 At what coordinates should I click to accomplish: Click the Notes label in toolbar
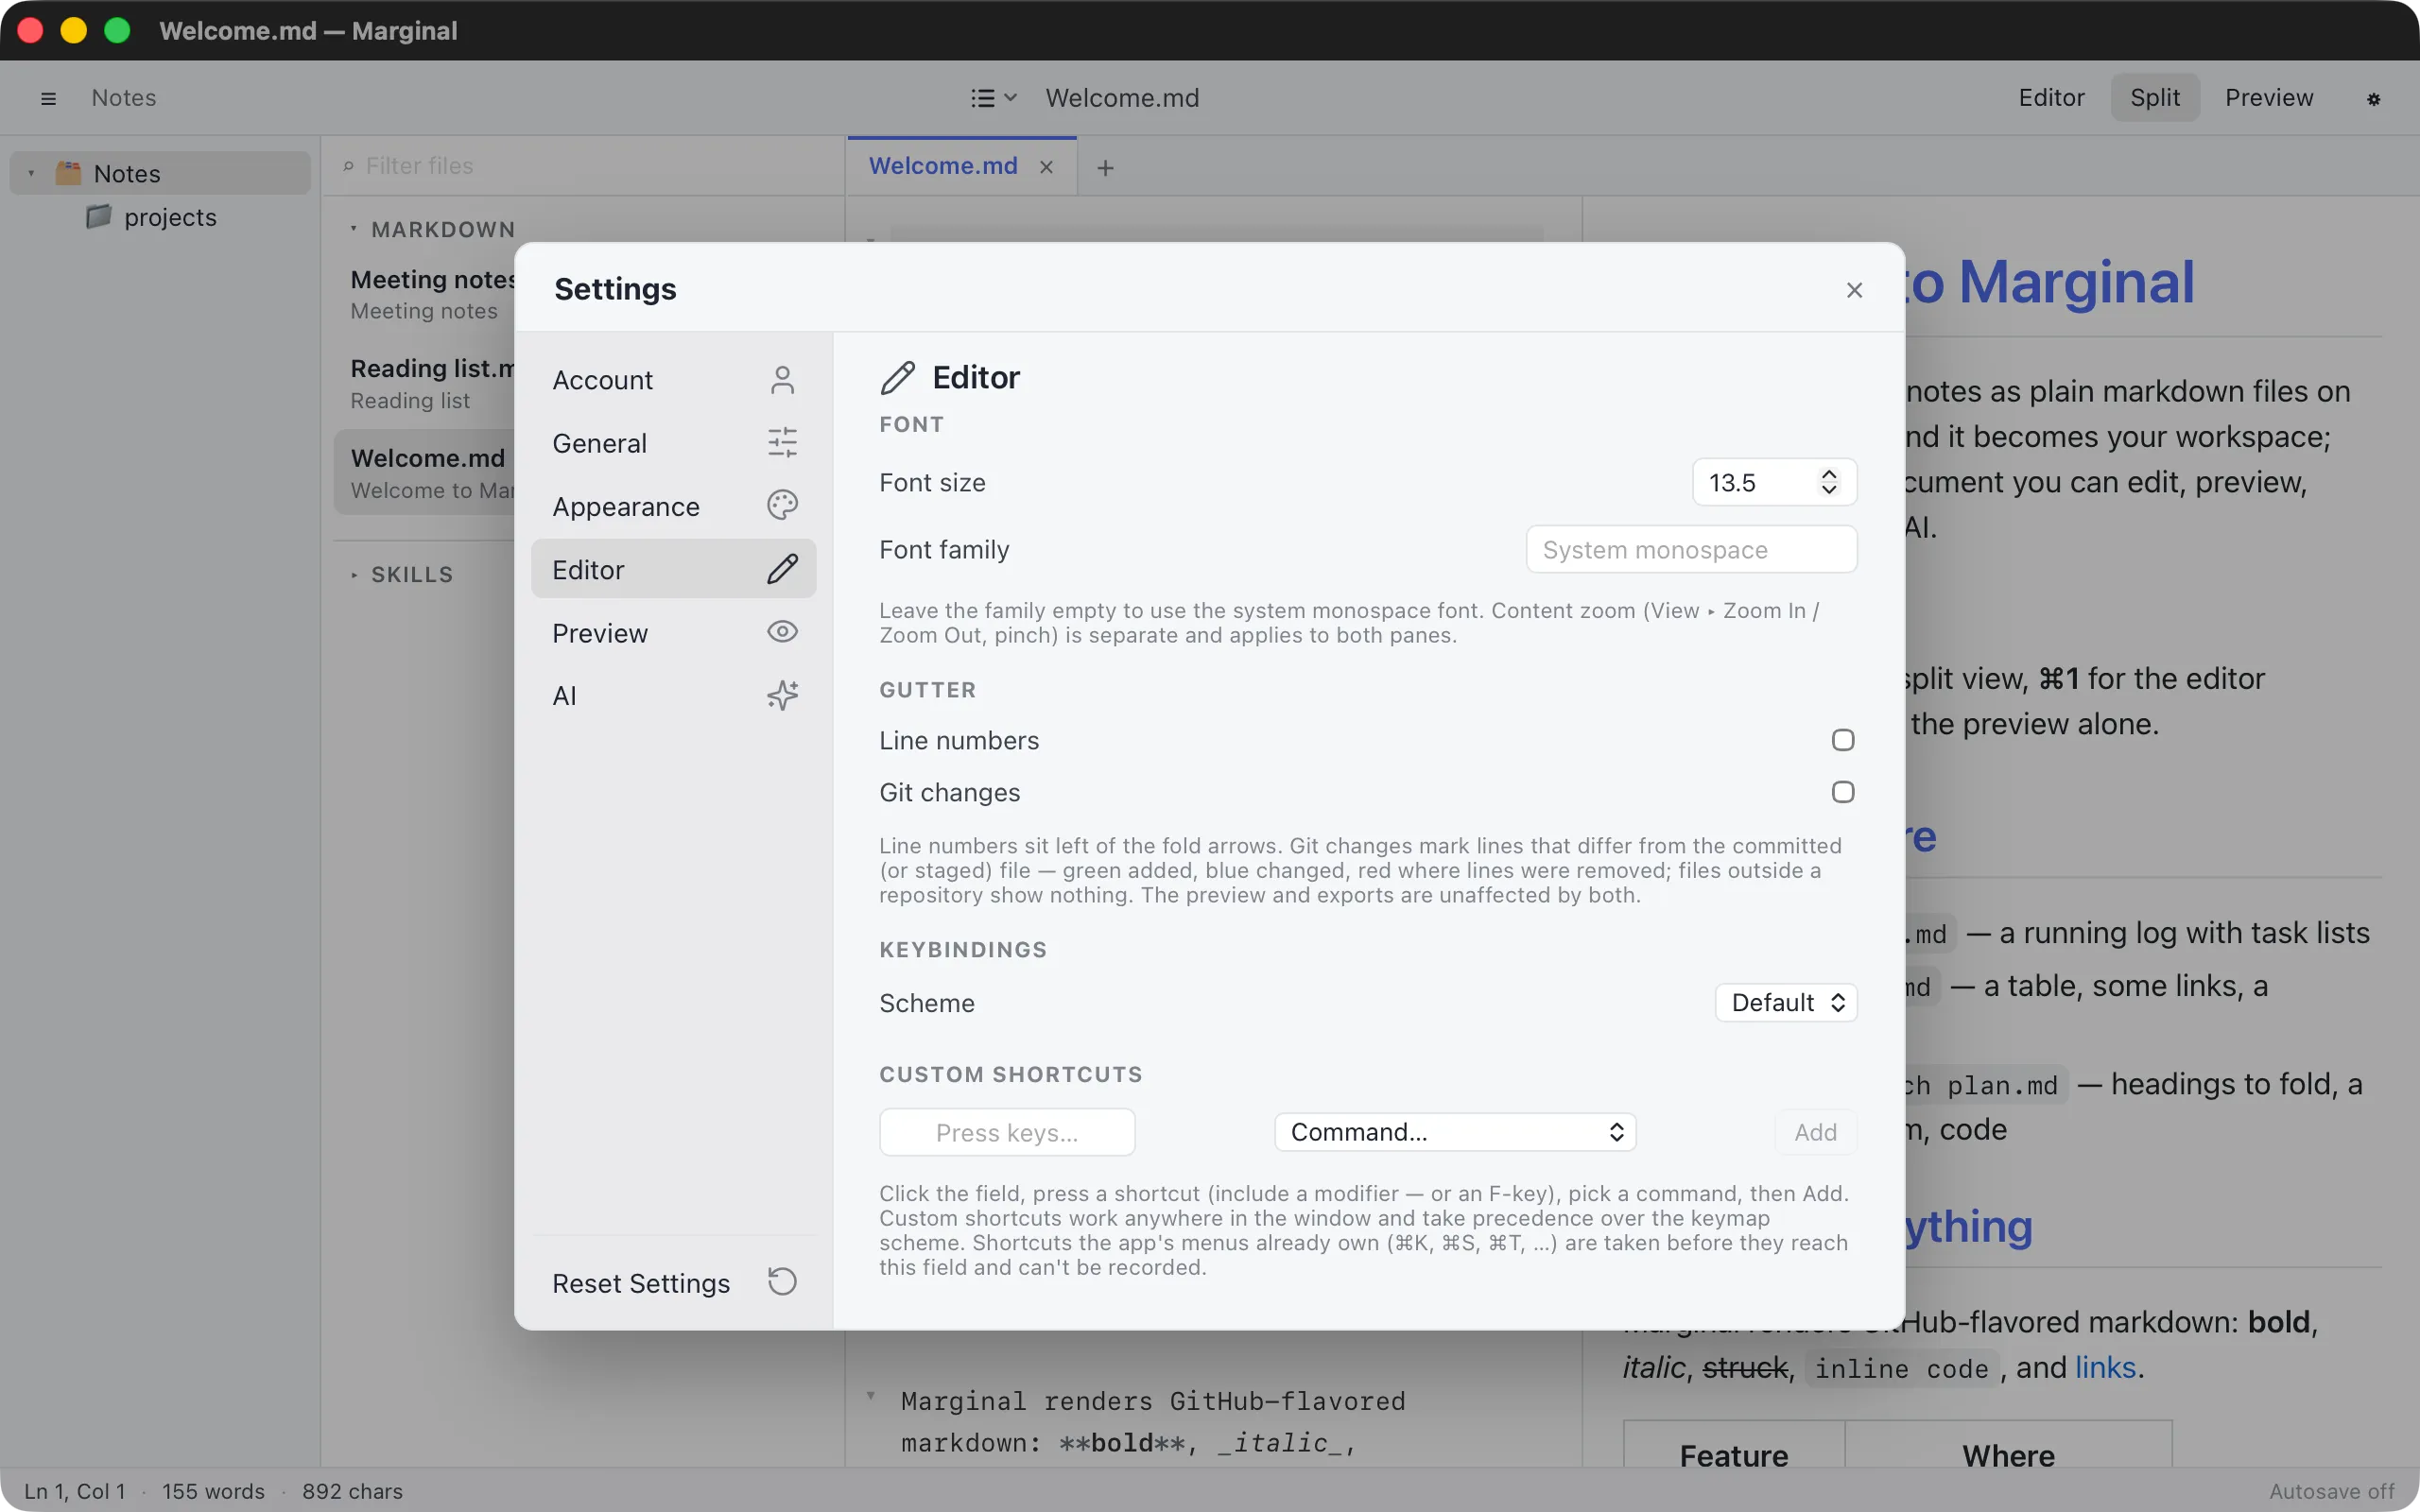(124, 98)
